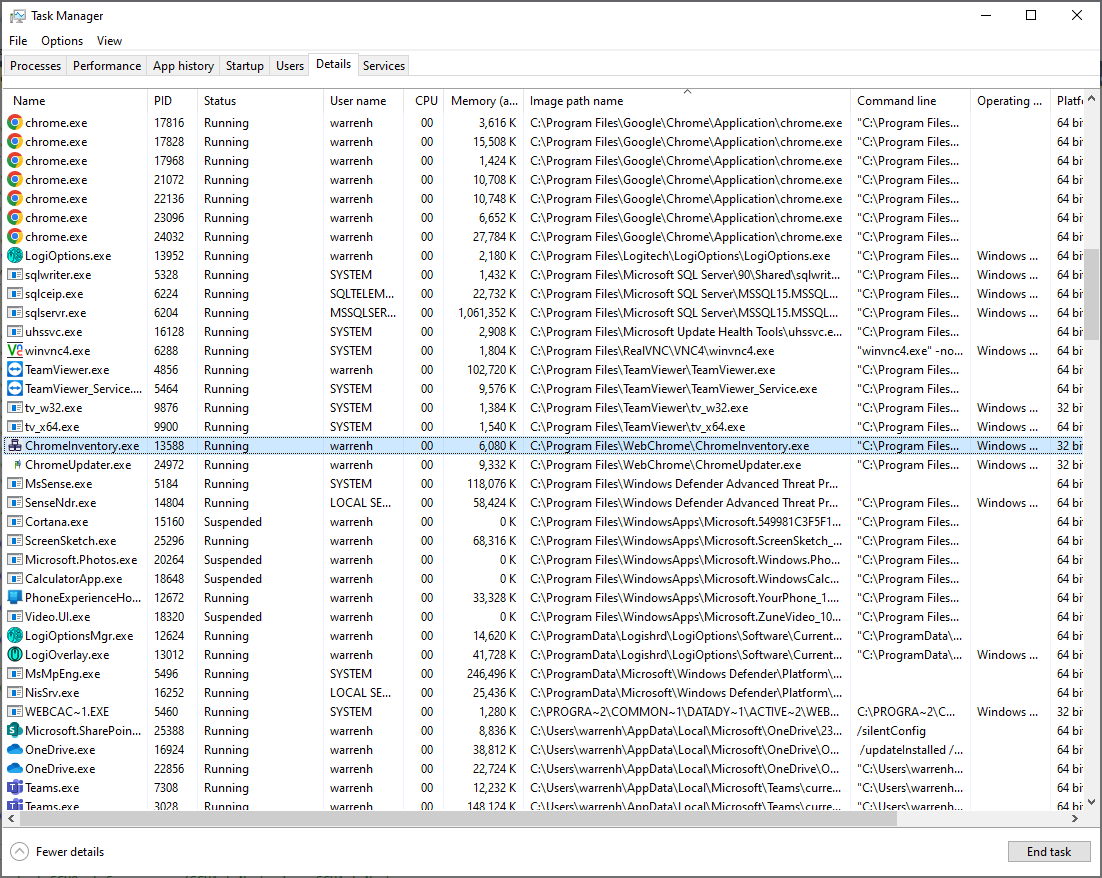Open the File menu
Image resolution: width=1102 pixels, height=878 pixels.
pos(18,41)
